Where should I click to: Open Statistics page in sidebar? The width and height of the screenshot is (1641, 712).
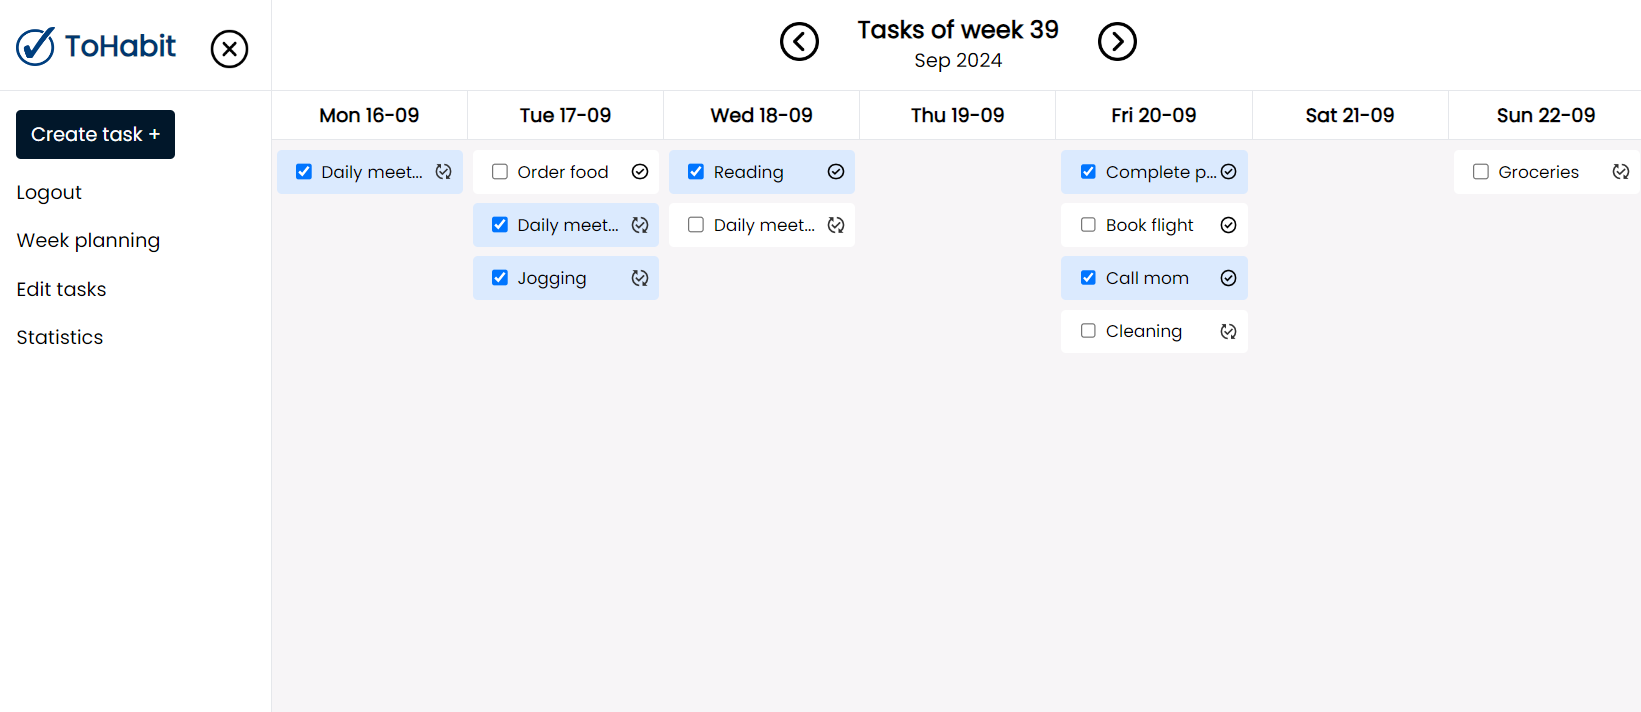[60, 338]
